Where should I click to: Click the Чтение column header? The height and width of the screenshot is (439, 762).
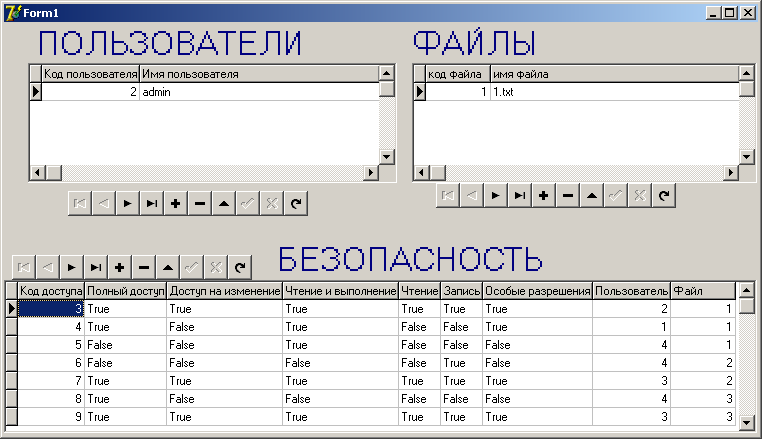419,291
